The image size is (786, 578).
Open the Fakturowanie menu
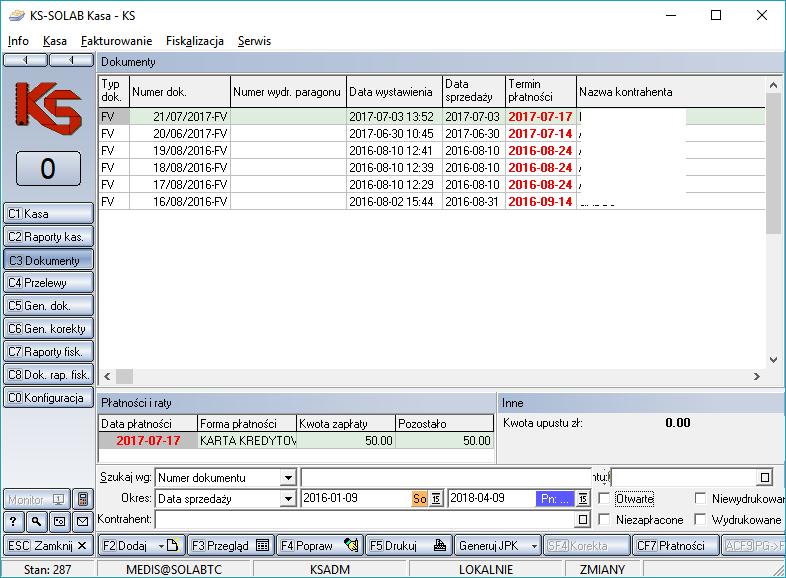click(116, 41)
